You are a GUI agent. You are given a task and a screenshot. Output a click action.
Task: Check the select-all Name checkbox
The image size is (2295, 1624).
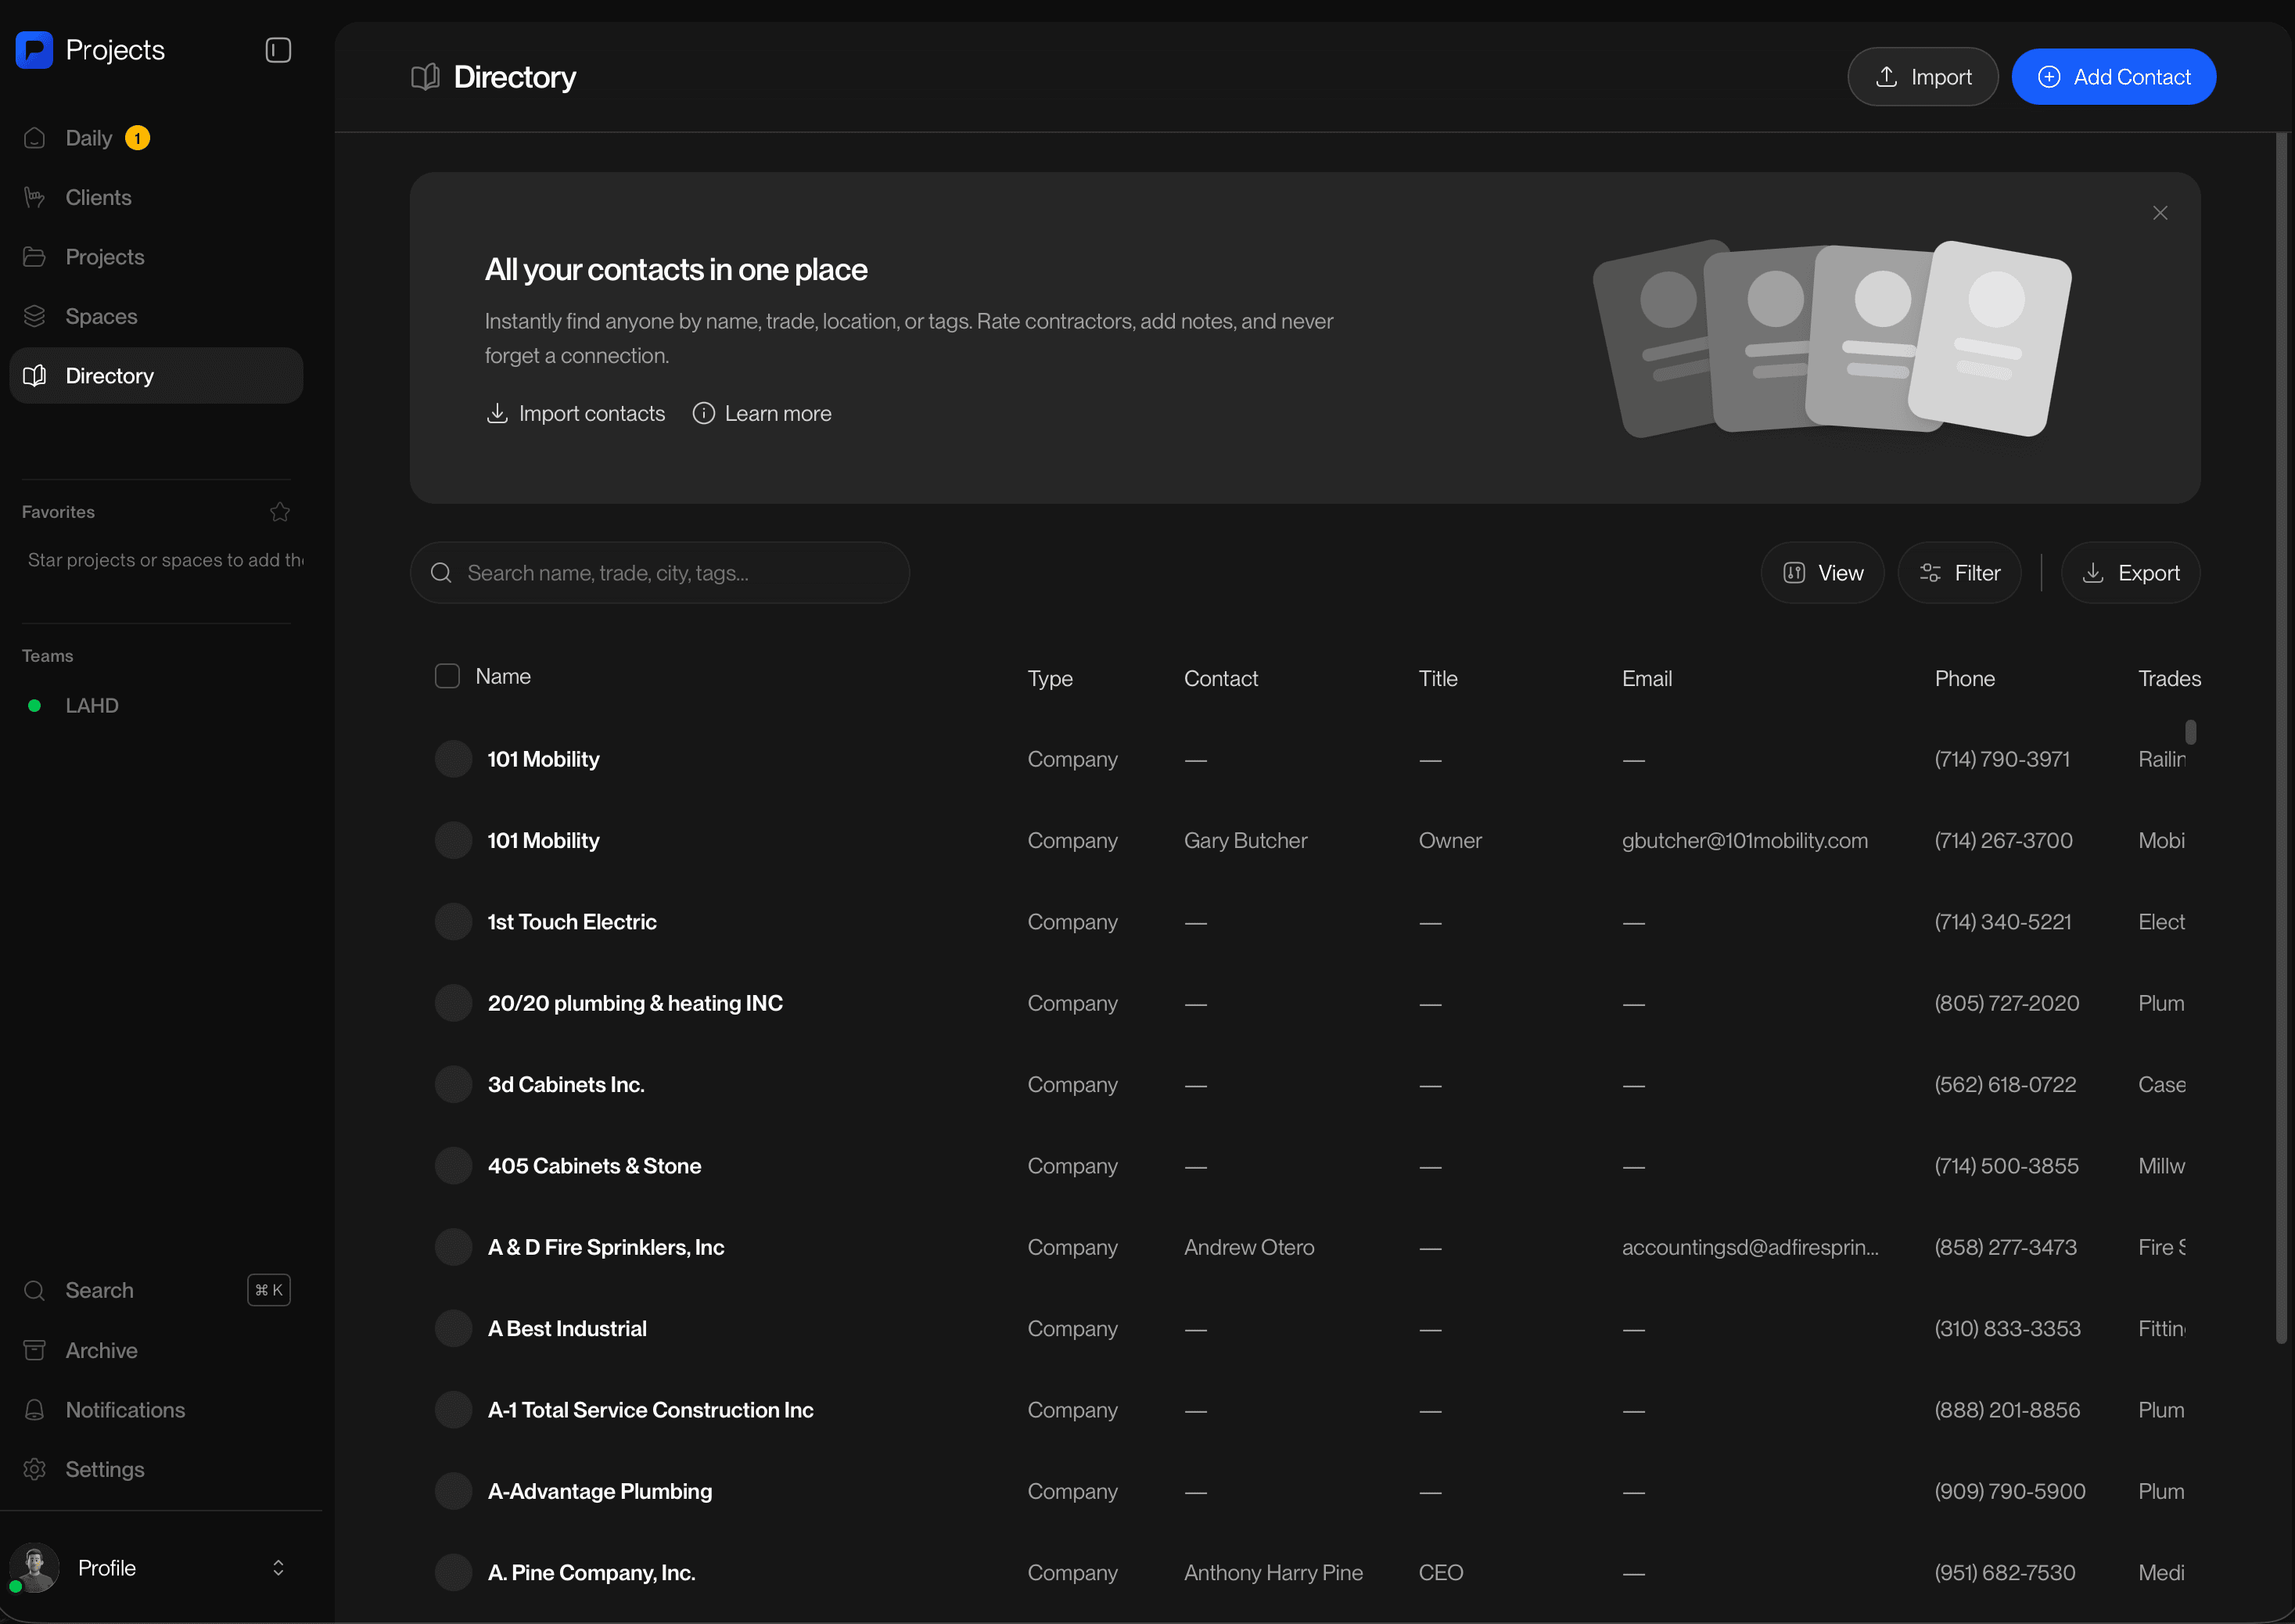447,676
